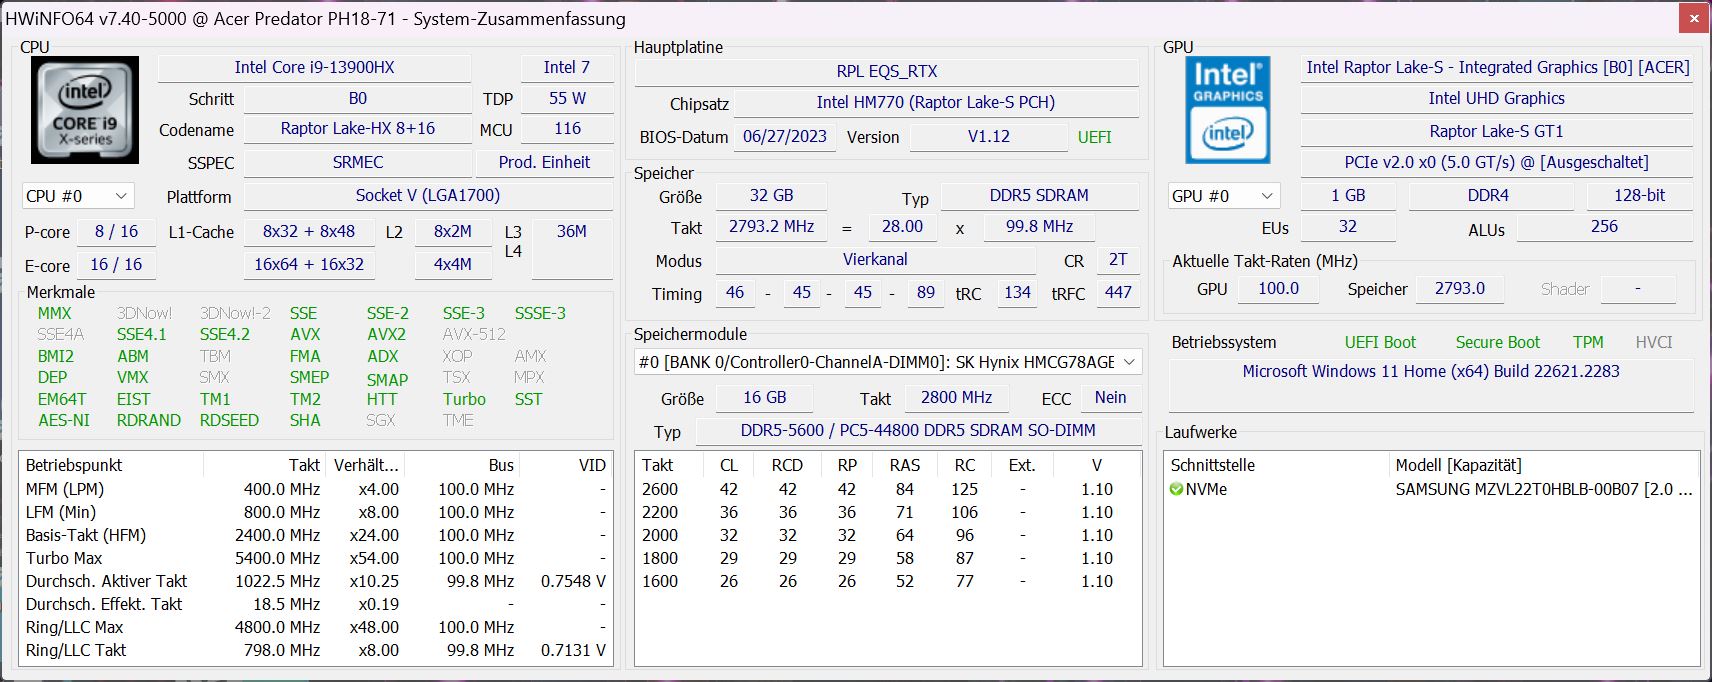The width and height of the screenshot is (1712, 682).
Task: Select the DDR5 SDRAM memory type field
Action: click(x=1039, y=196)
